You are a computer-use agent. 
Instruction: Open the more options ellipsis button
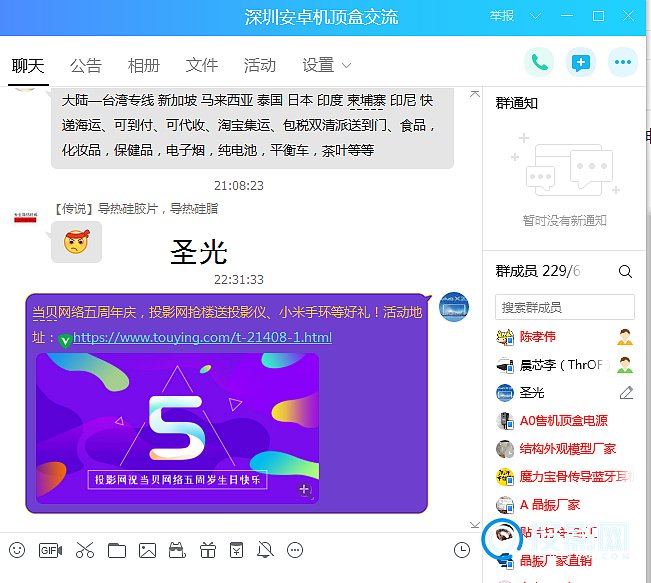[x=623, y=63]
